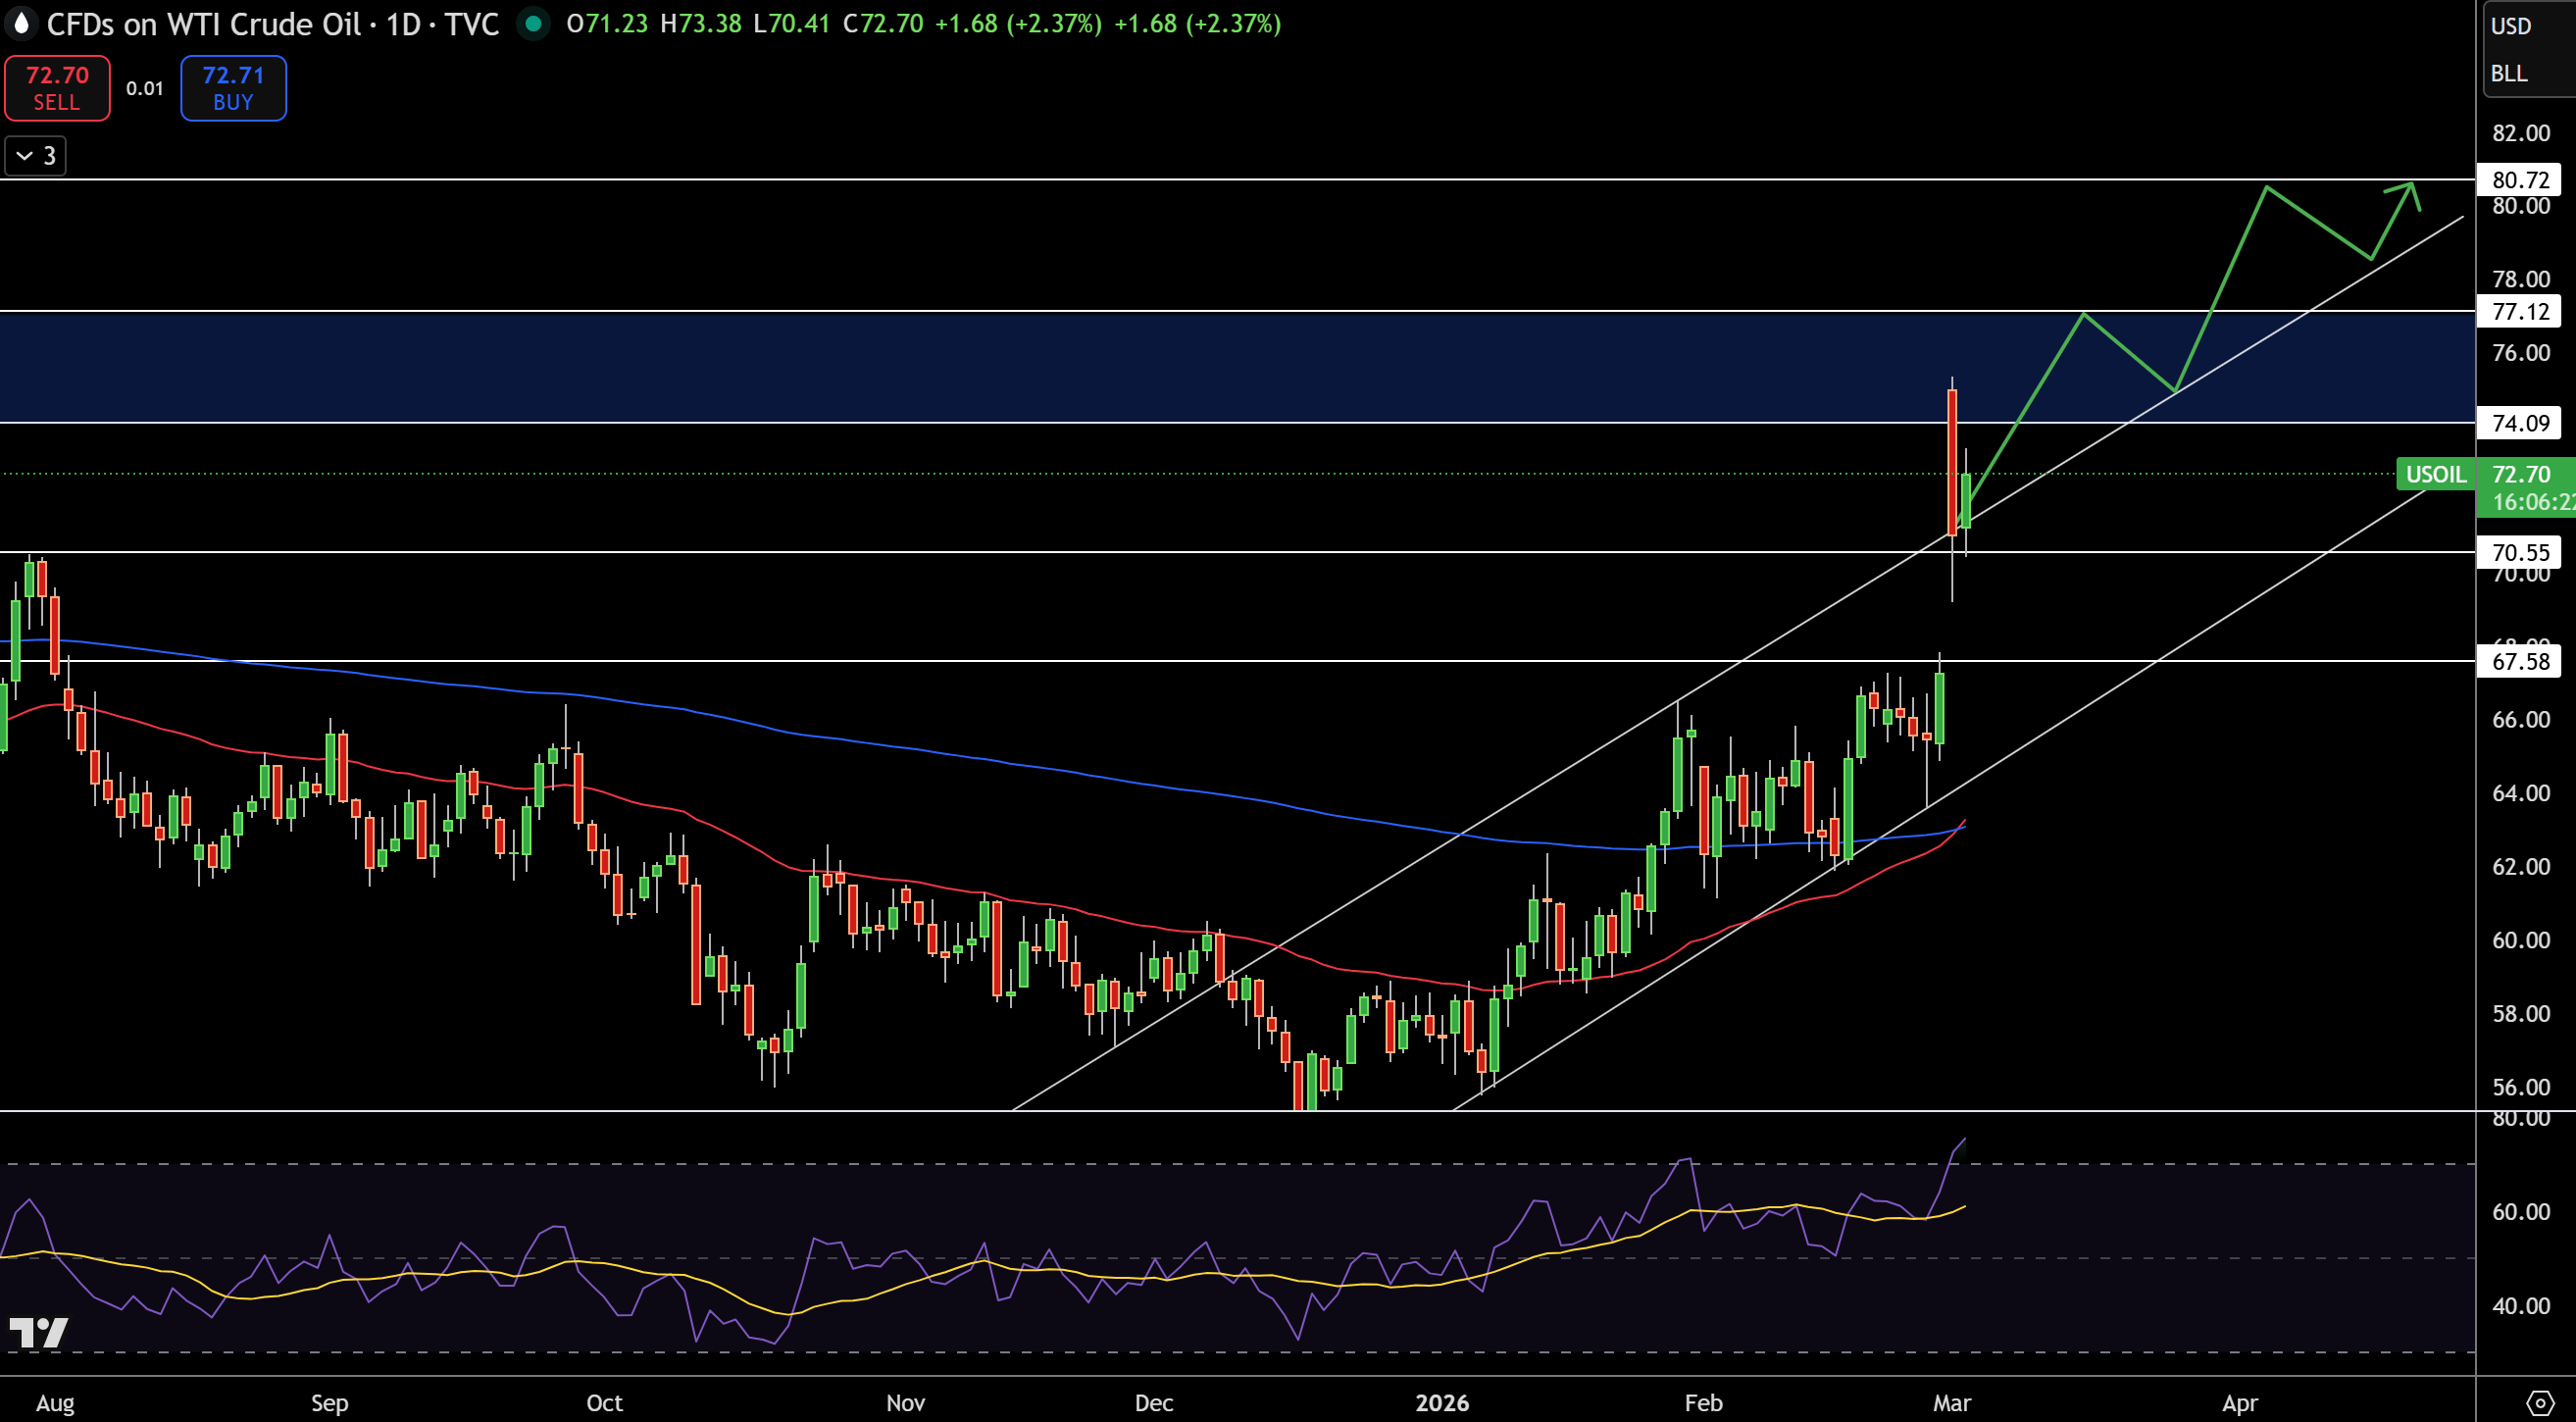
Task: Click the countdown timer 16:06 label
Action: [2533, 502]
